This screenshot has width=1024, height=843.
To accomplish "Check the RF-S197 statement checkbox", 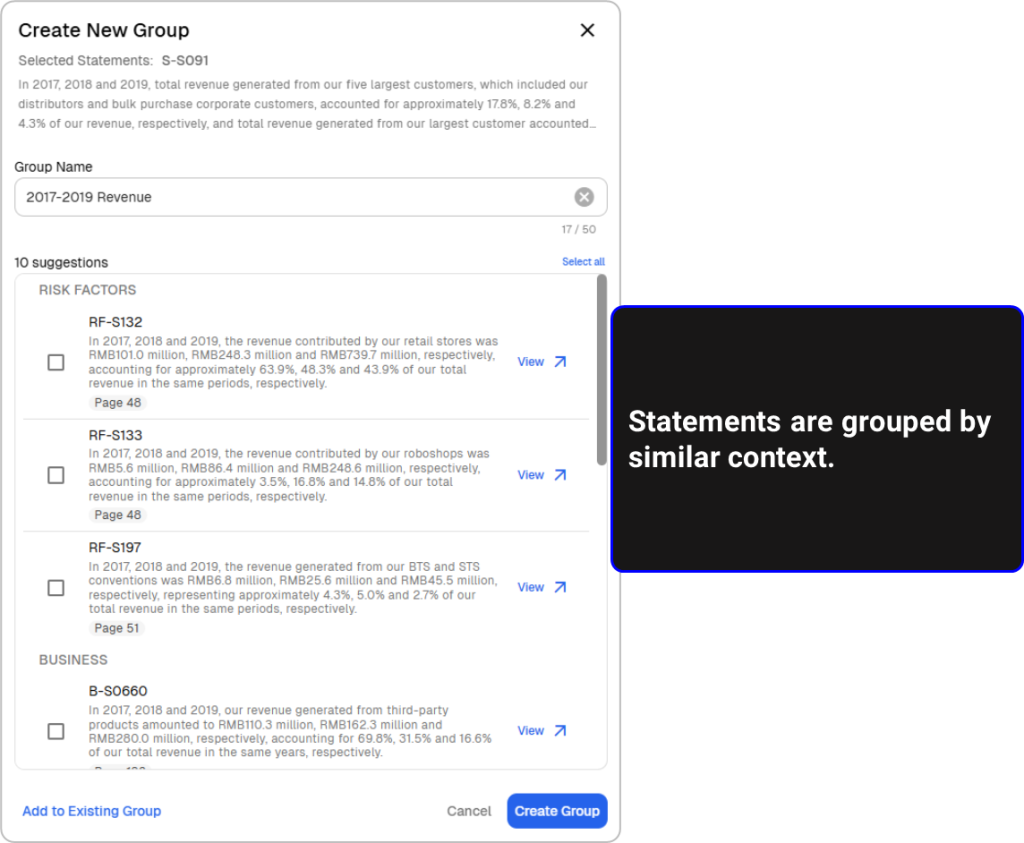I will point(56,588).
